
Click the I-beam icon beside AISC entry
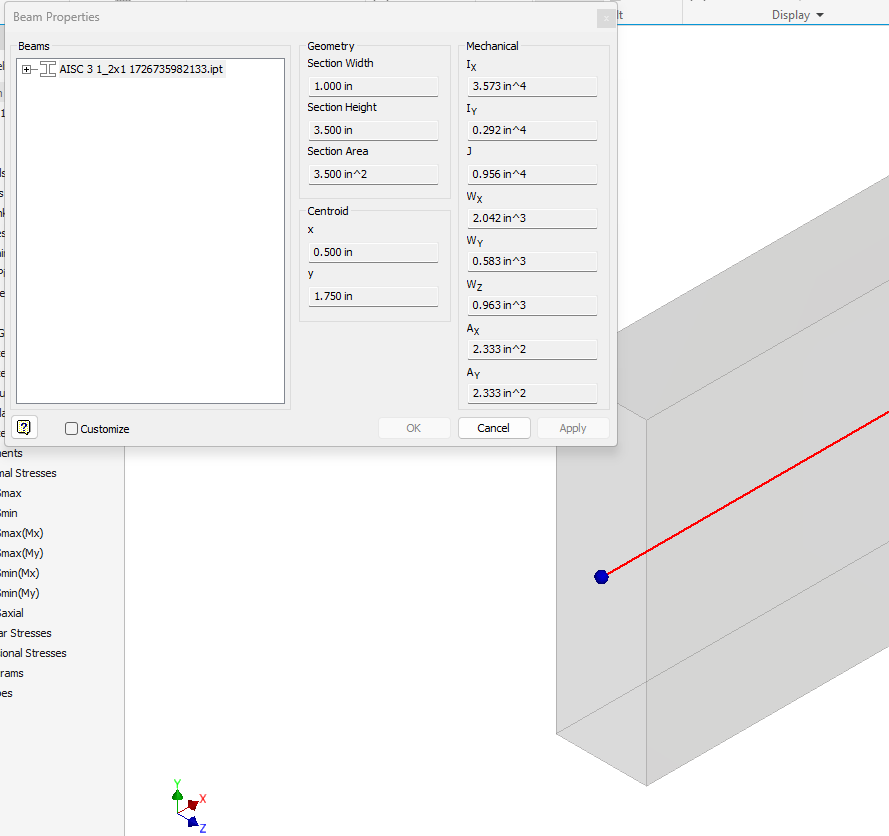pyautogui.click(x=47, y=69)
